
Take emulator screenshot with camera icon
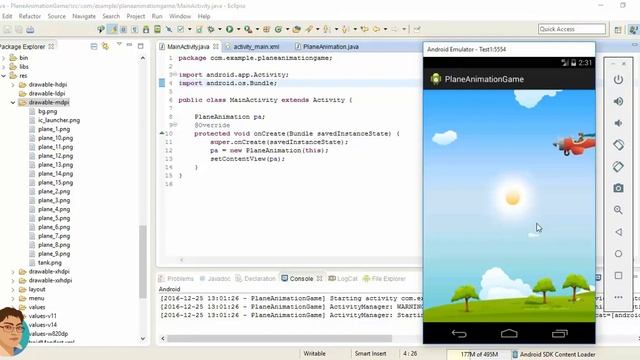pyautogui.click(x=618, y=188)
